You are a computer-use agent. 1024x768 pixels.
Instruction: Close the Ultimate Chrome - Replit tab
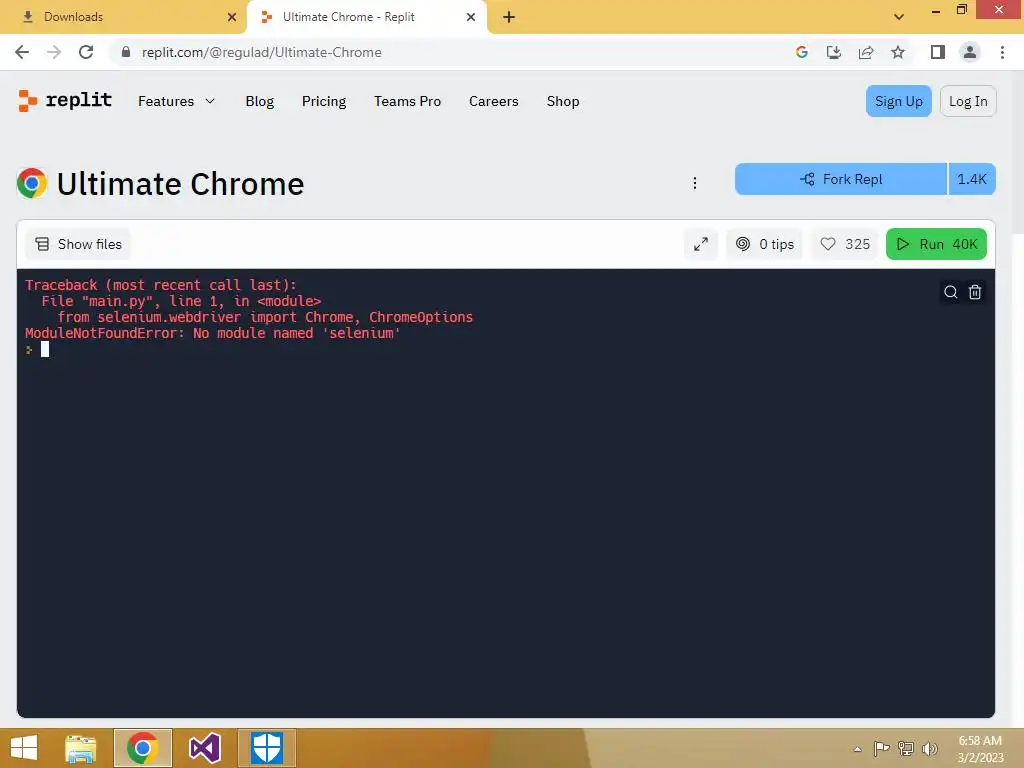pyautogui.click(x=471, y=17)
